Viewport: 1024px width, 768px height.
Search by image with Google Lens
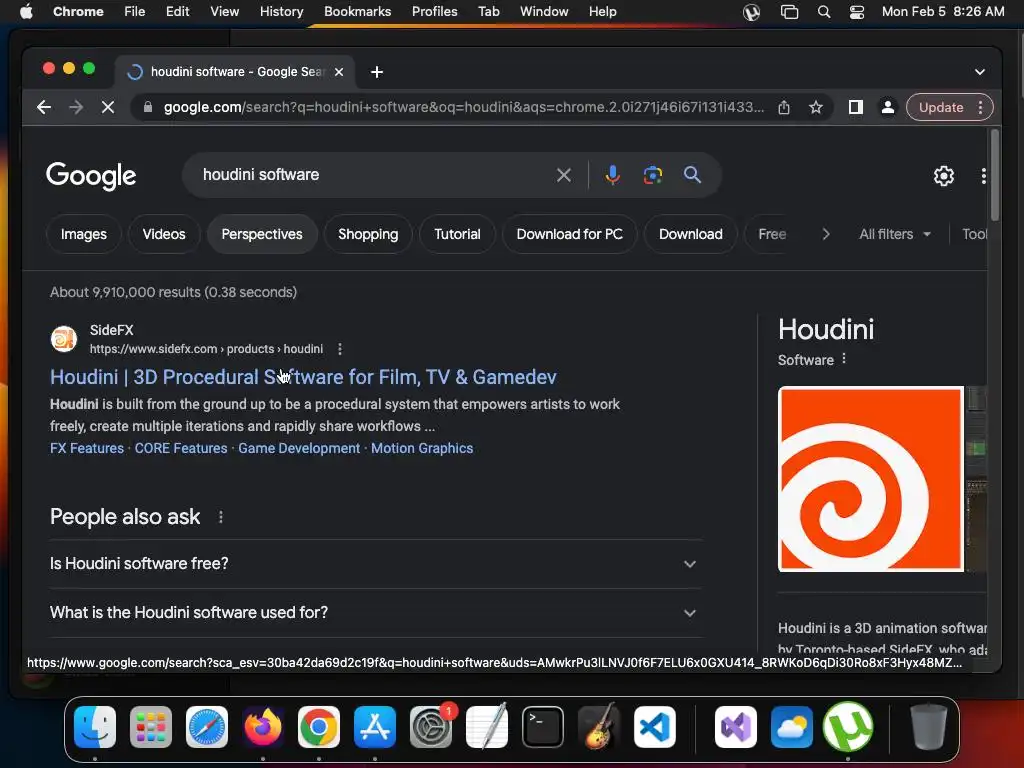pyautogui.click(x=652, y=175)
